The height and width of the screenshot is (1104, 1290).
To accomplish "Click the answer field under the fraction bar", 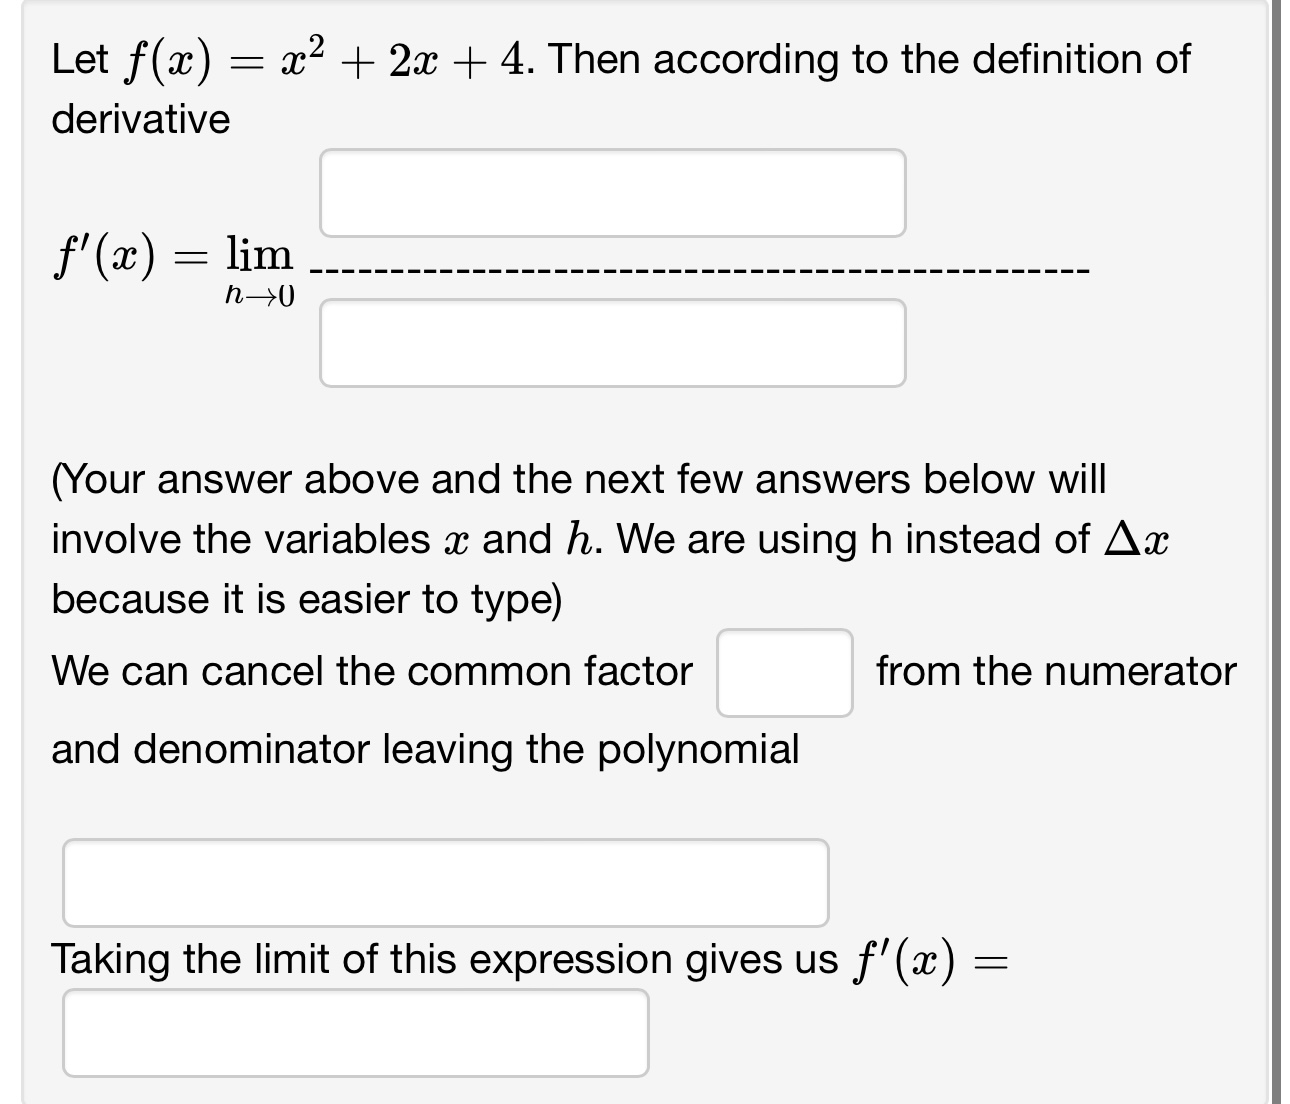I will (x=612, y=344).
